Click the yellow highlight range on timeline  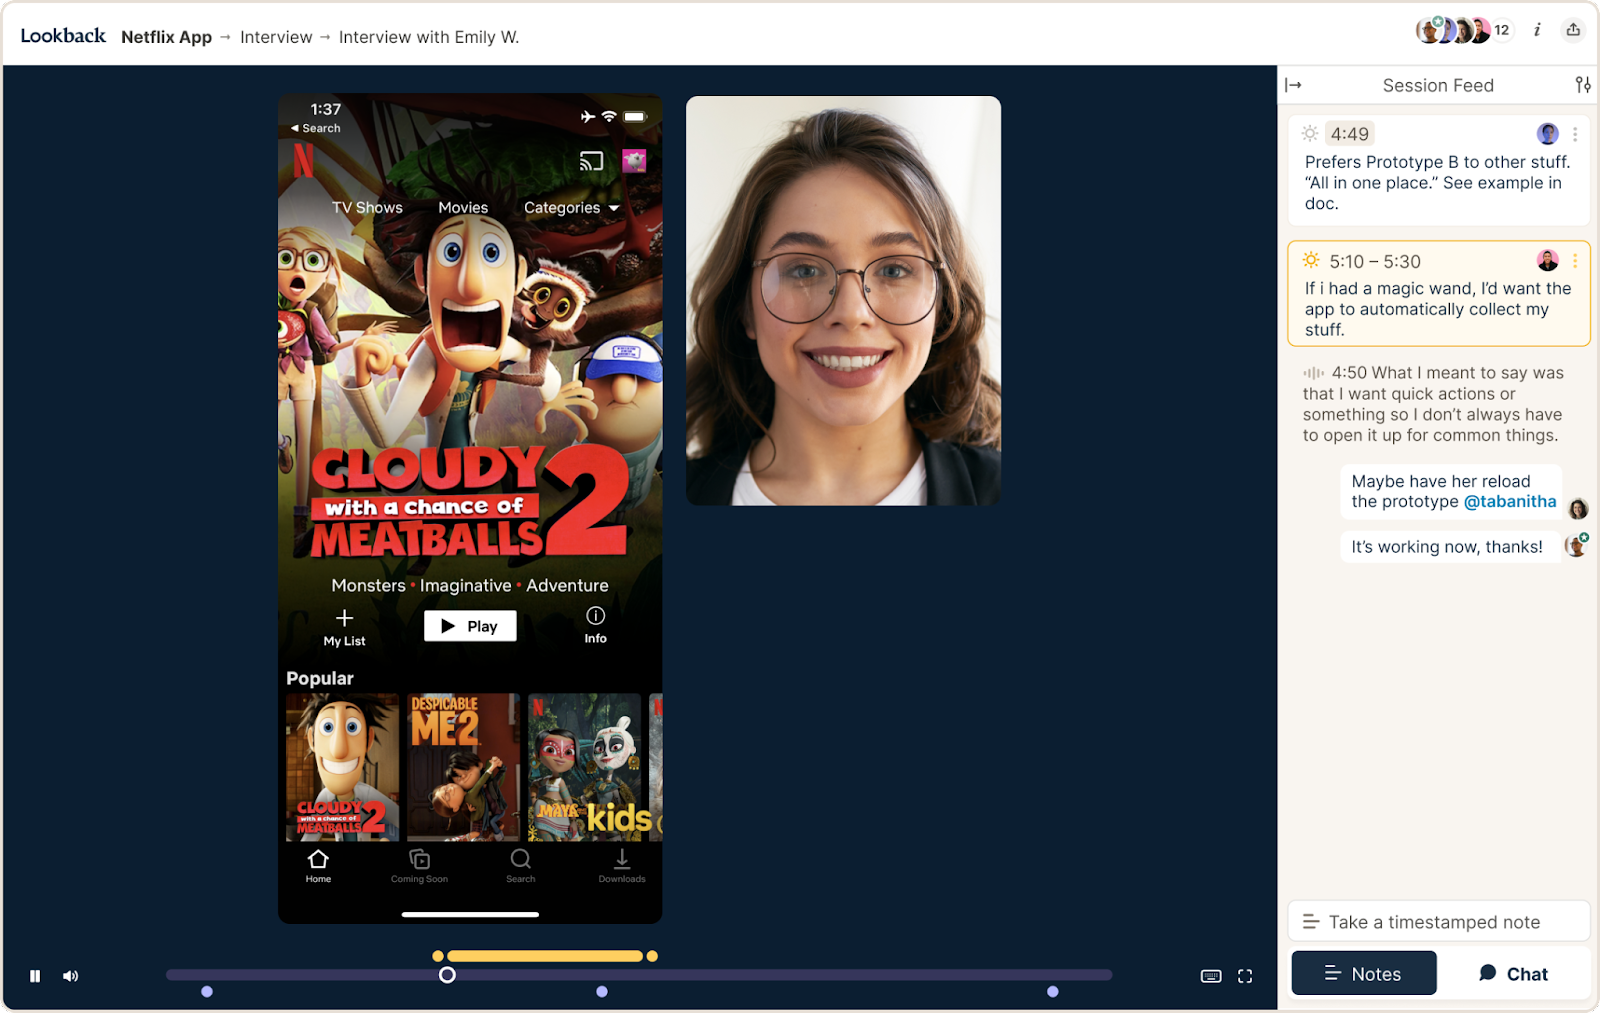(545, 956)
